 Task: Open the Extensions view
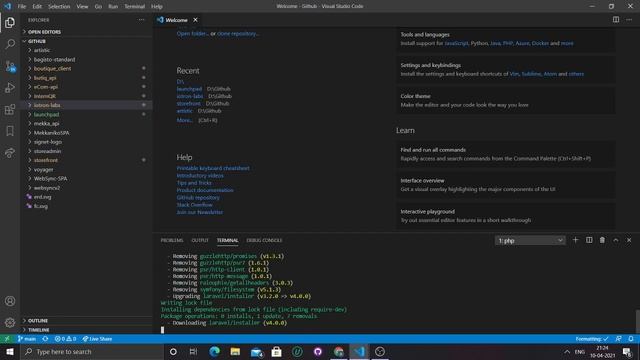coord(10,109)
